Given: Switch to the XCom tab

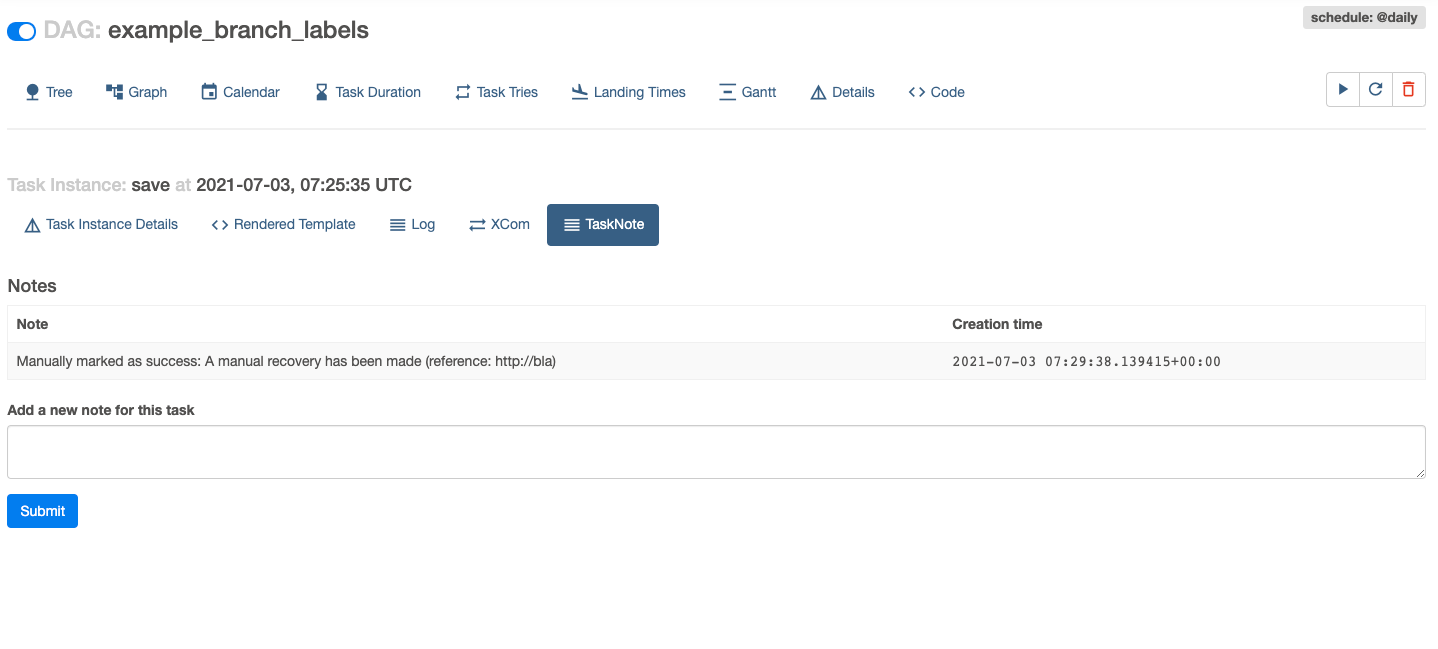Looking at the screenshot, I should click(499, 224).
